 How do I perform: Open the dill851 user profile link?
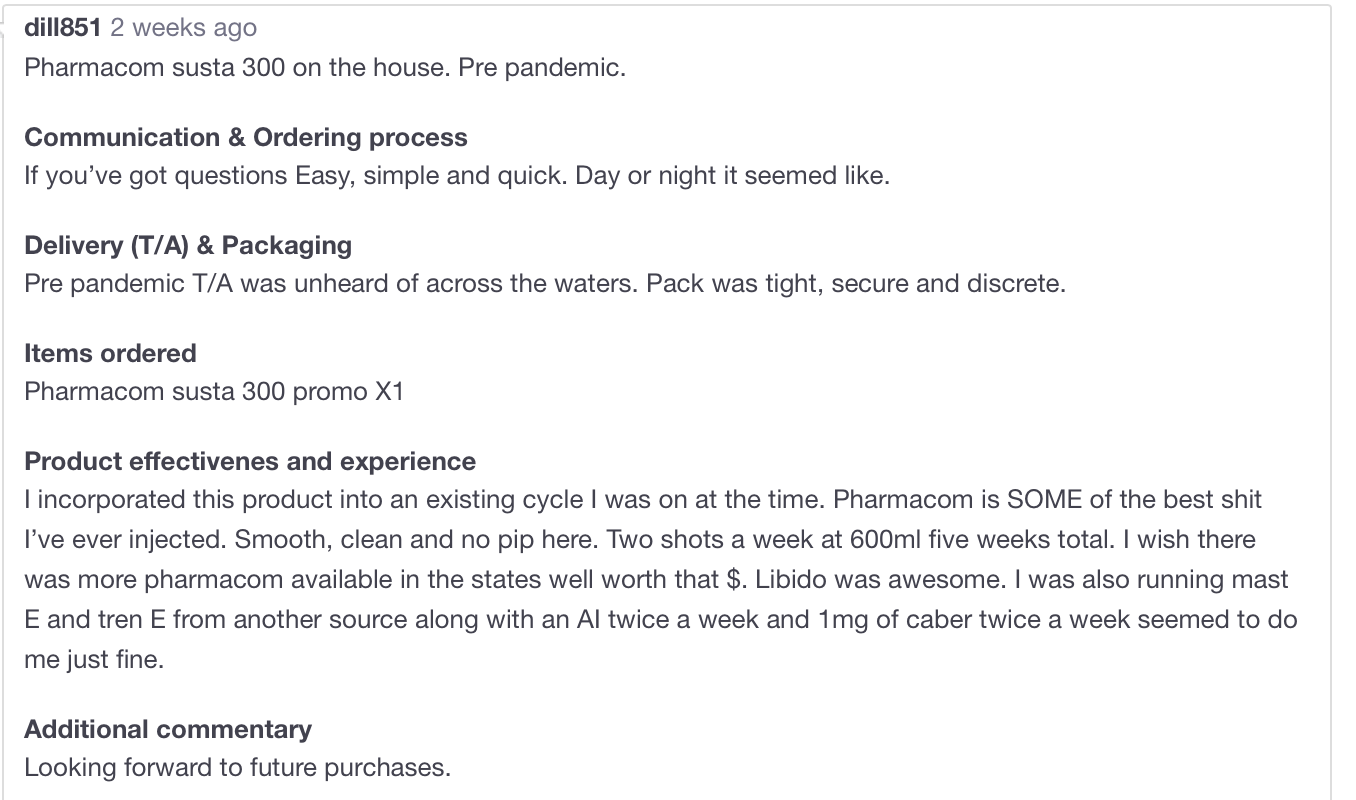(x=62, y=28)
